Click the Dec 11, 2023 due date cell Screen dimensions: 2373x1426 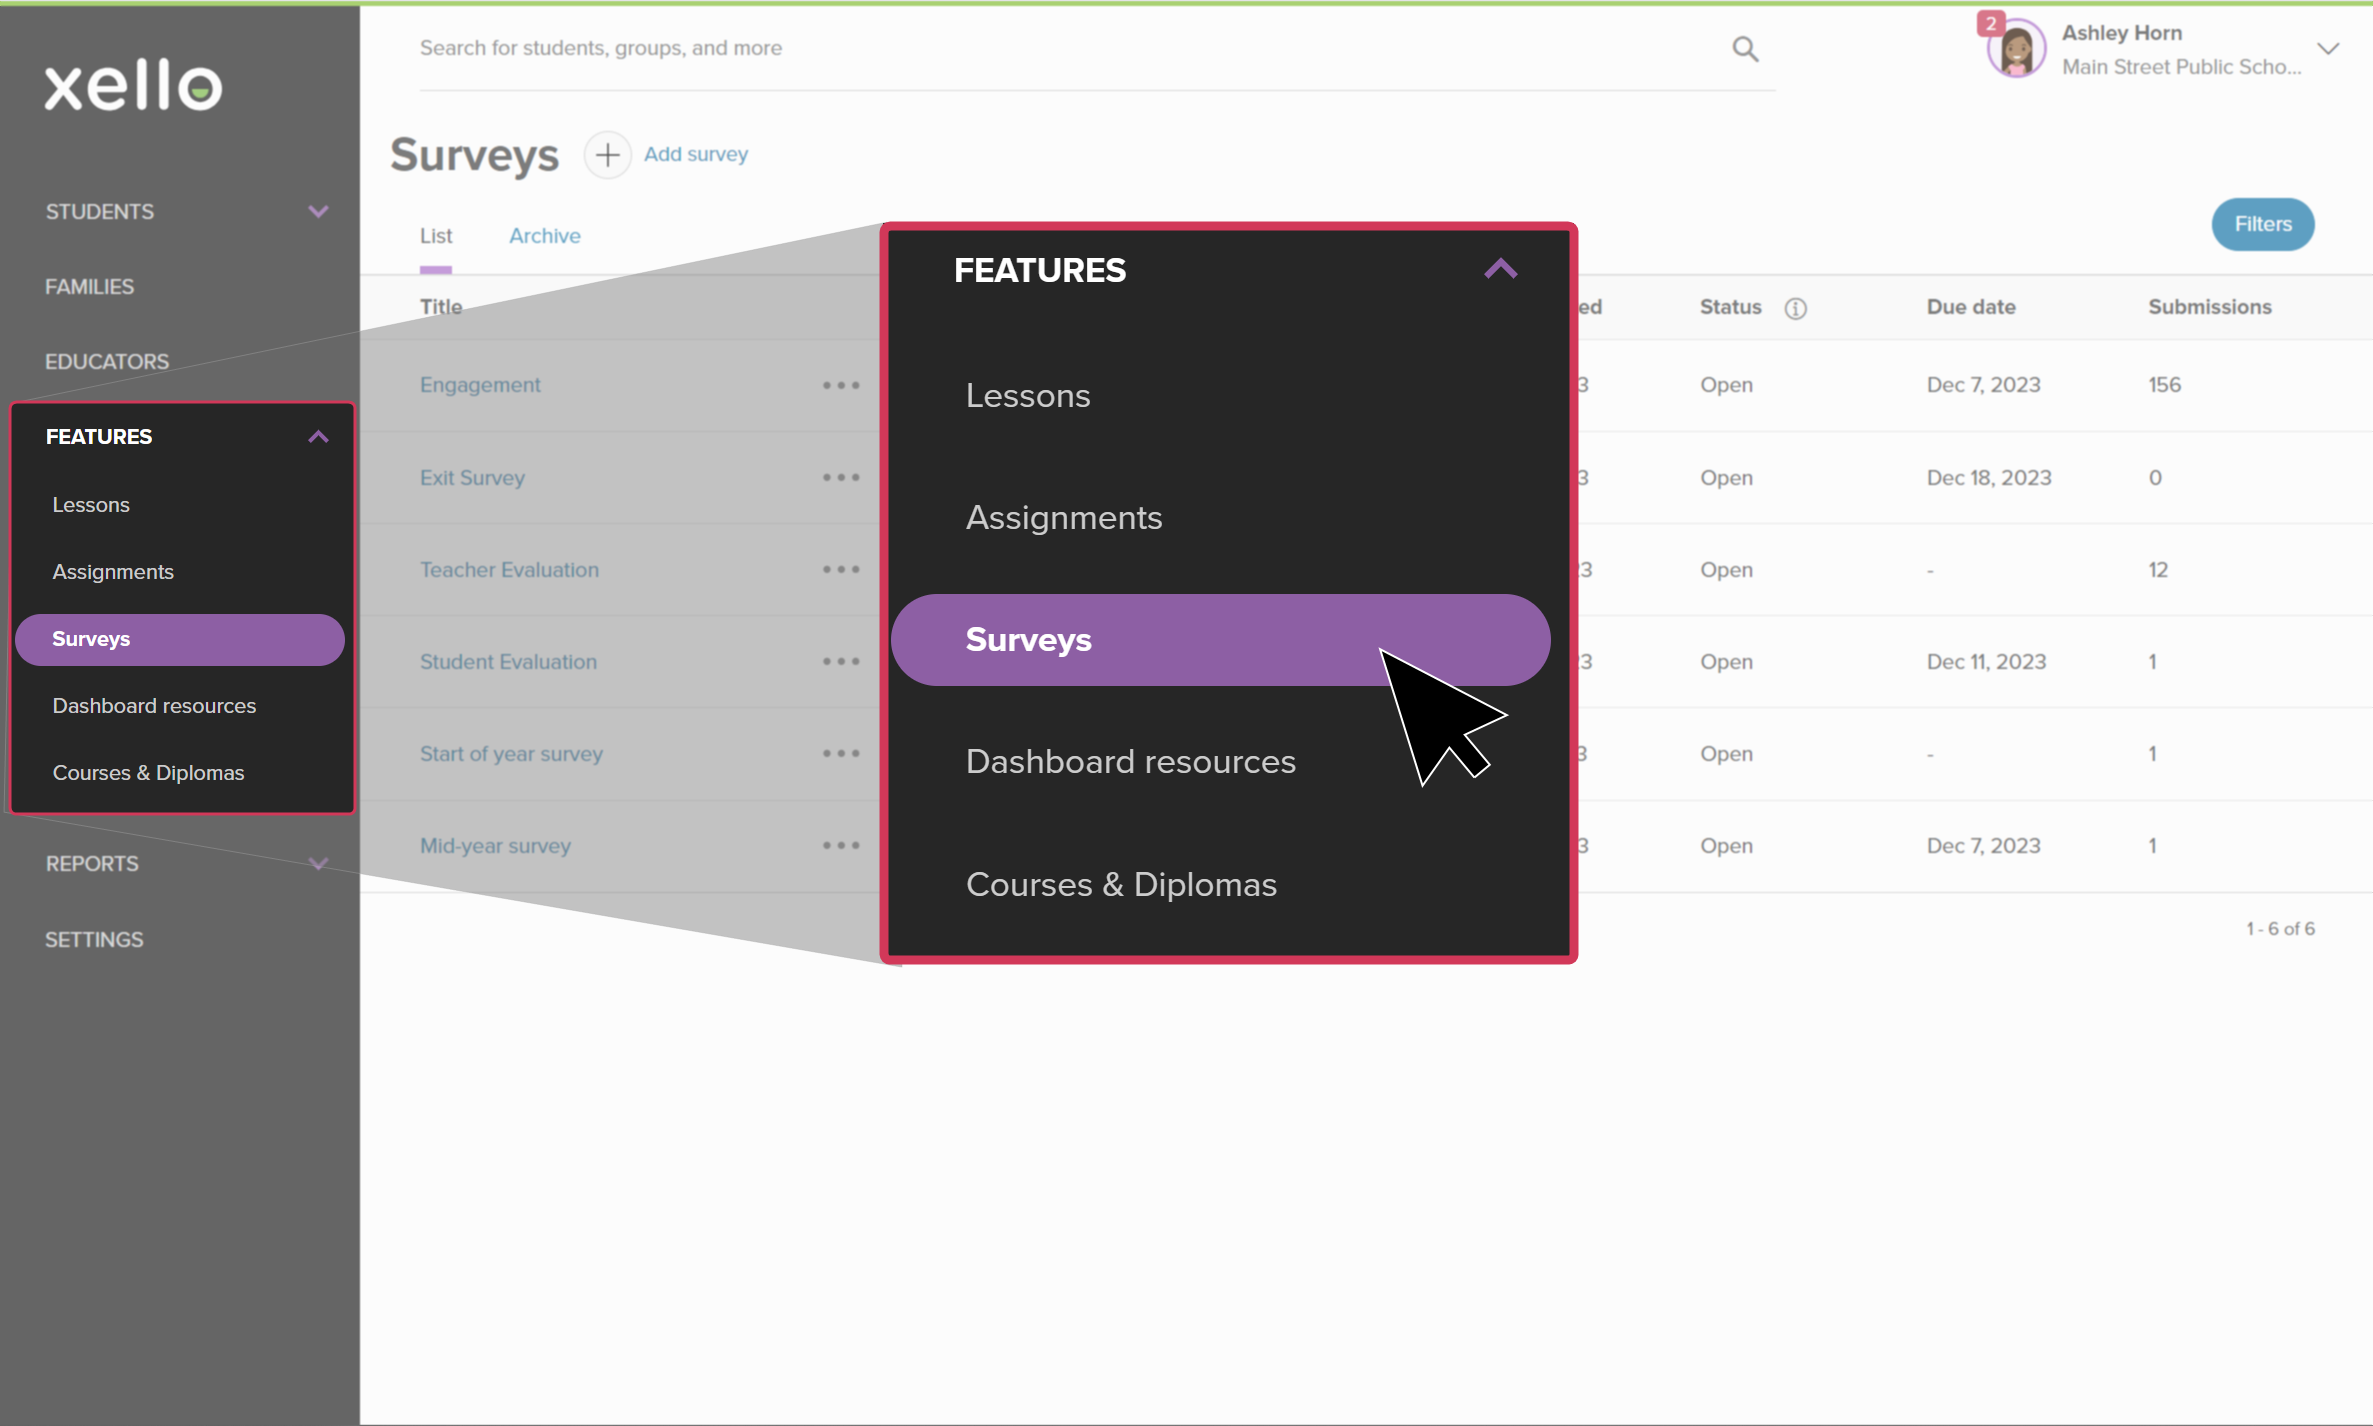[x=1986, y=661]
